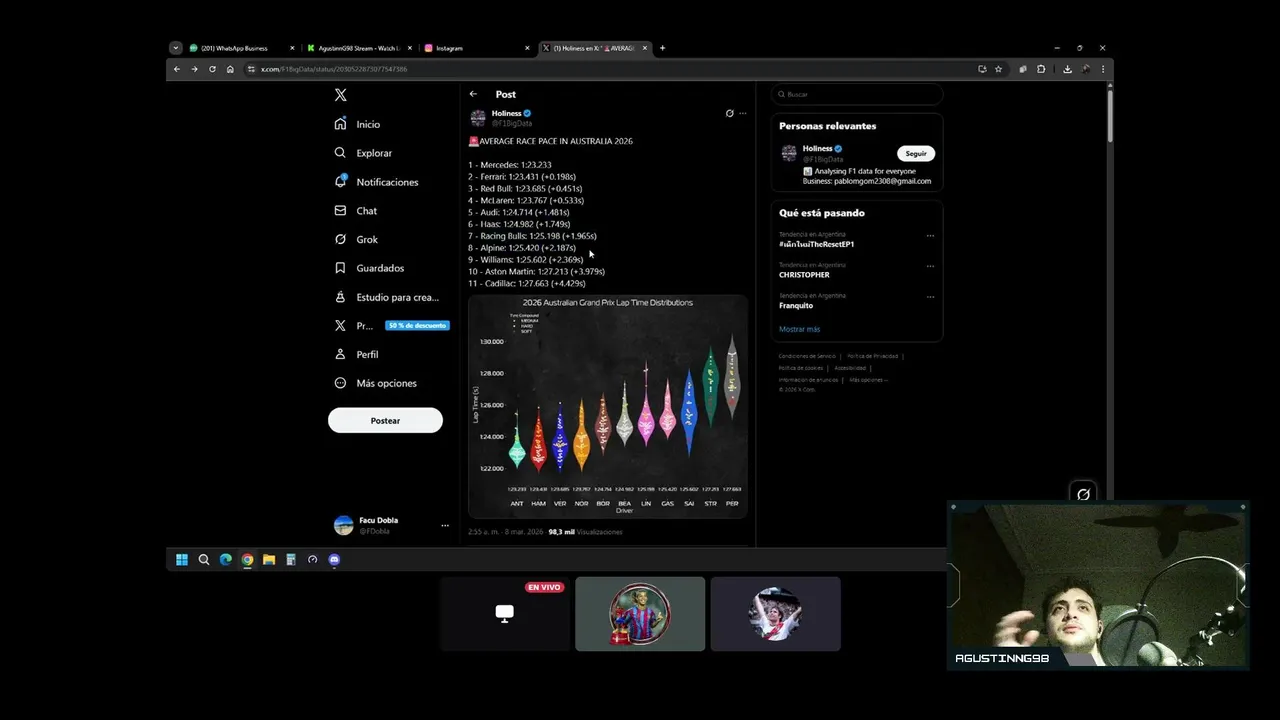The image size is (1280, 720).
Task: Open File Explorer from the taskbar
Action: [x=269, y=560]
